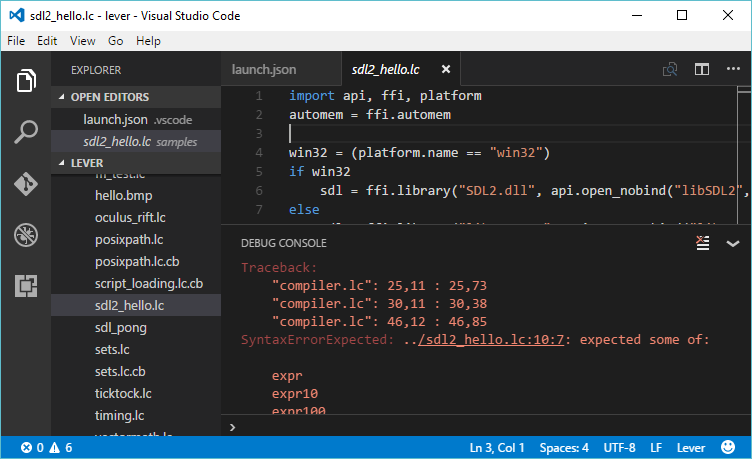Image resolution: width=752 pixels, height=459 pixels.
Task: Switch to the launch.json tab
Action: [x=264, y=70]
